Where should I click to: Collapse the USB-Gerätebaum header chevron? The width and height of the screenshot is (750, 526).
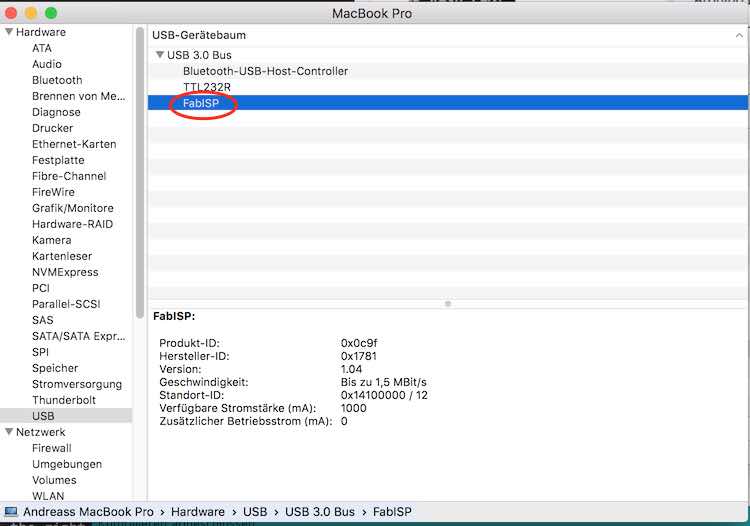click(739, 35)
